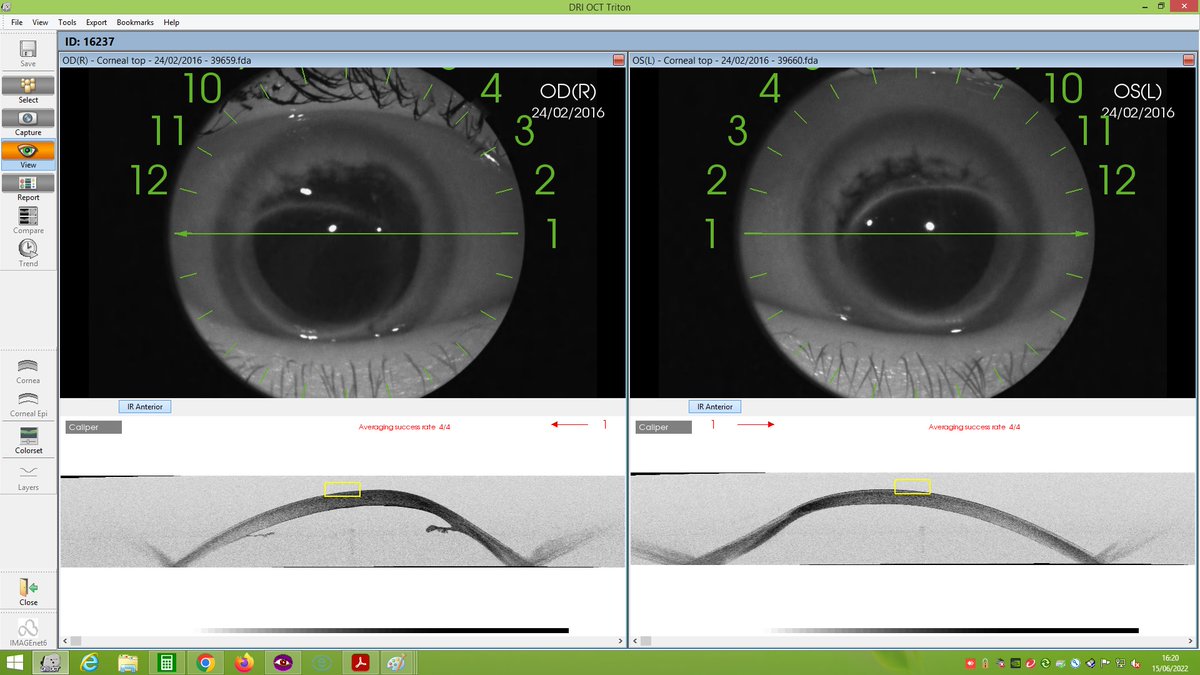Click the Save icon in the sidebar
The image size is (1200, 675).
point(28,49)
